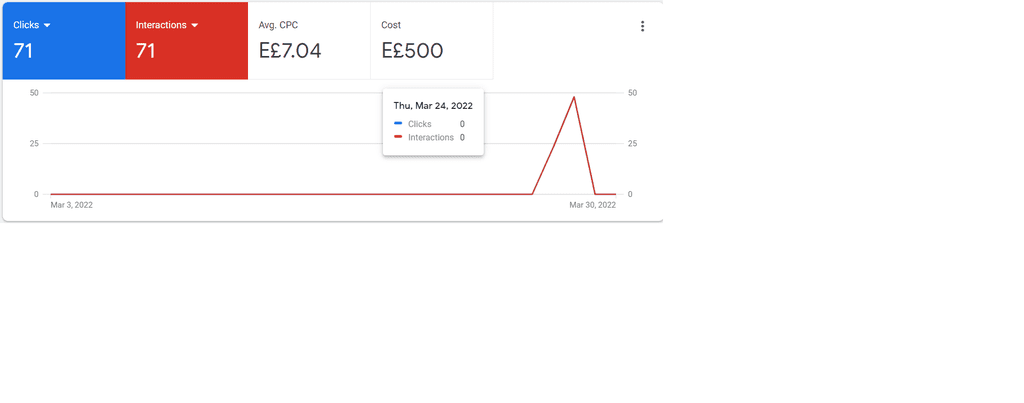The width and height of the screenshot is (1024, 403).
Task: Select the Avg. CPC metric card
Action: pos(309,40)
